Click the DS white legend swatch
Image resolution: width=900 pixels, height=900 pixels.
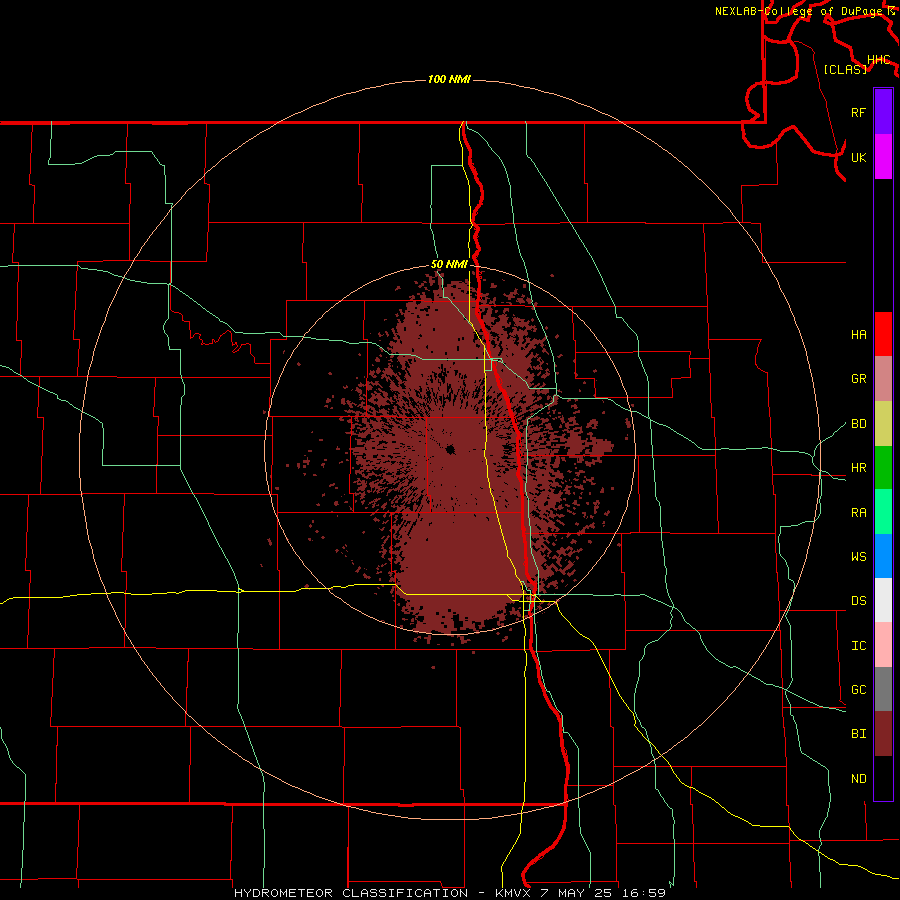pyautogui.click(x=883, y=600)
